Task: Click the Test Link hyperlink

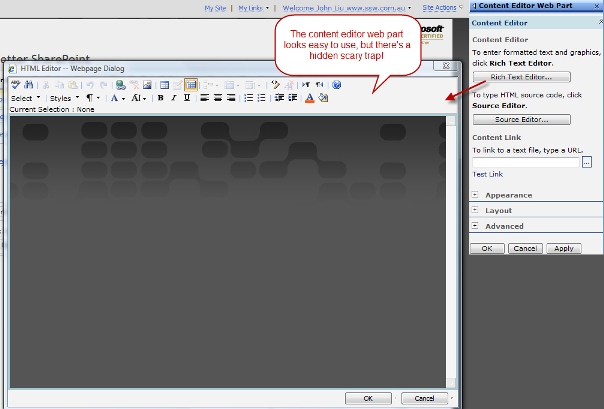Action: (x=488, y=174)
